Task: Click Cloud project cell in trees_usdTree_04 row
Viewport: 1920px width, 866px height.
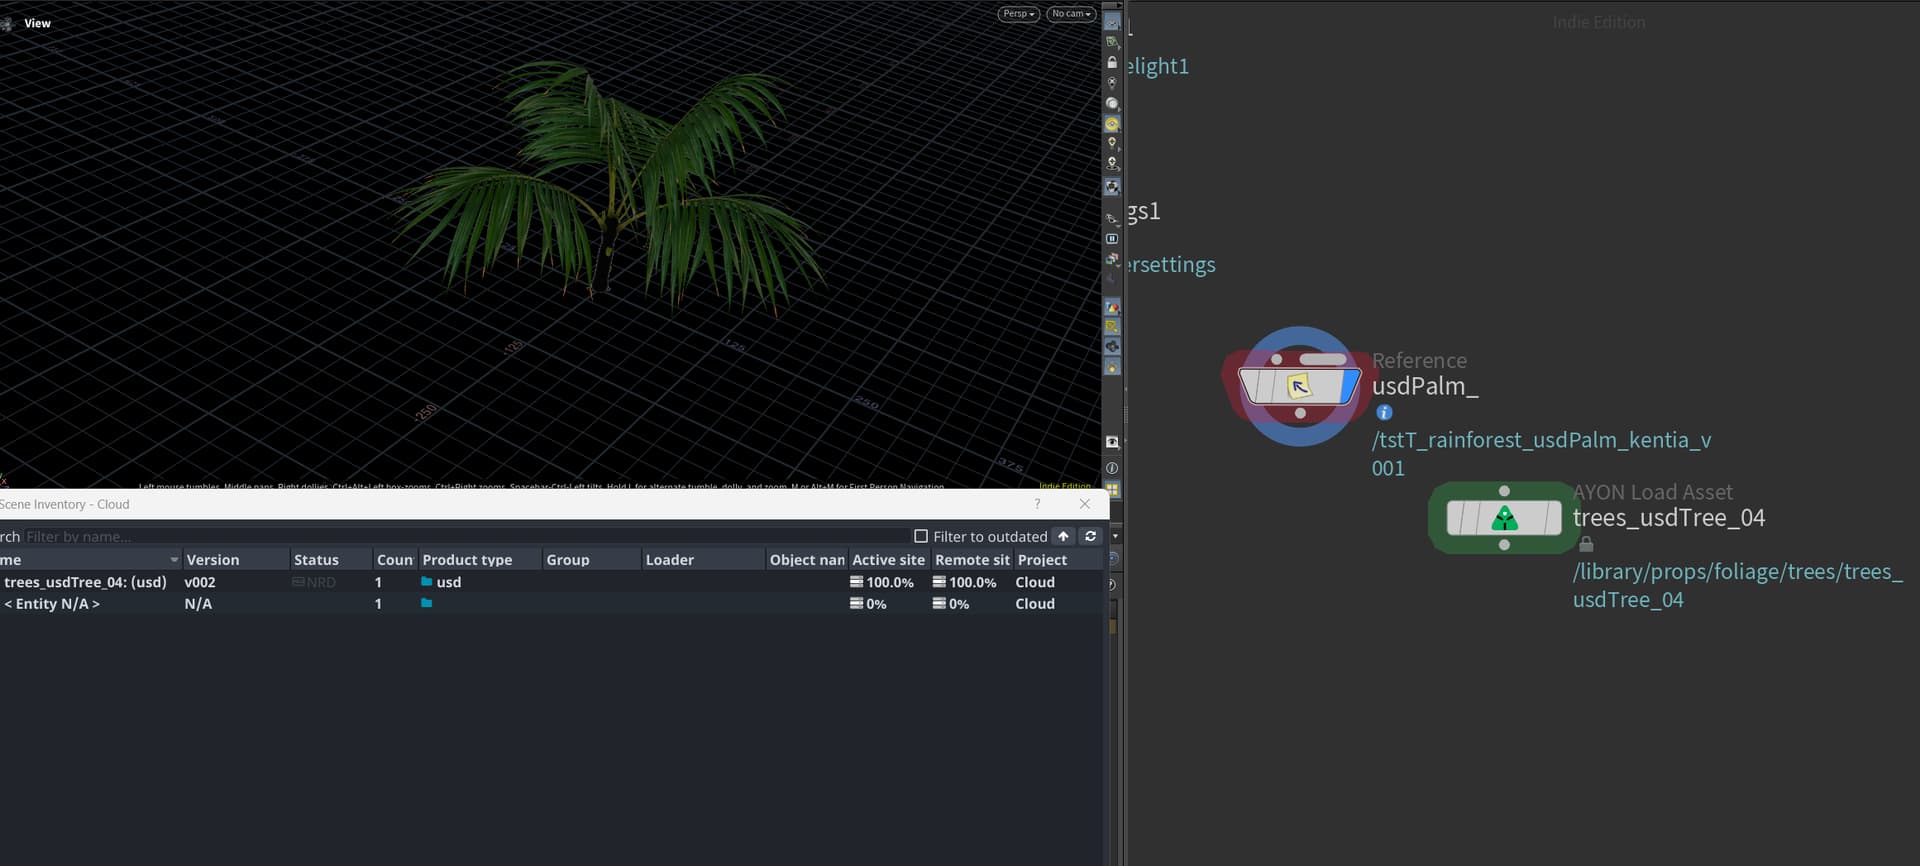Action: [1035, 582]
